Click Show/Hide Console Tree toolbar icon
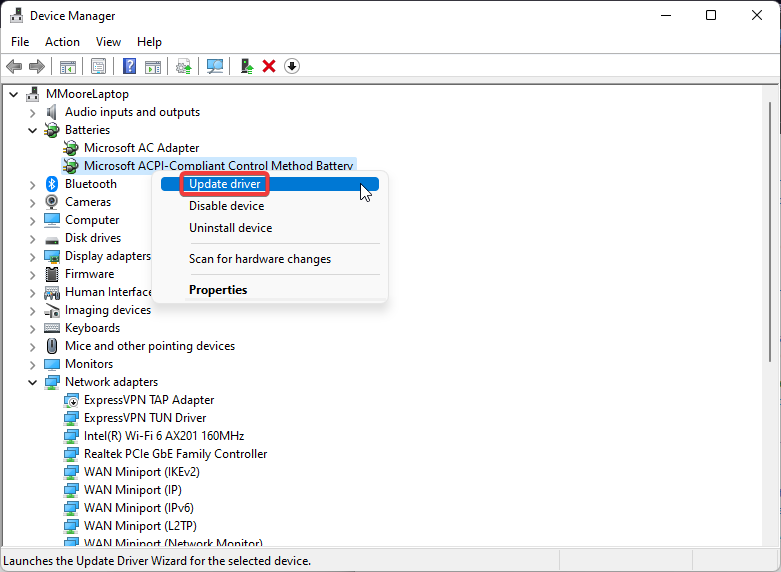The width and height of the screenshot is (781, 572). coord(68,66)
